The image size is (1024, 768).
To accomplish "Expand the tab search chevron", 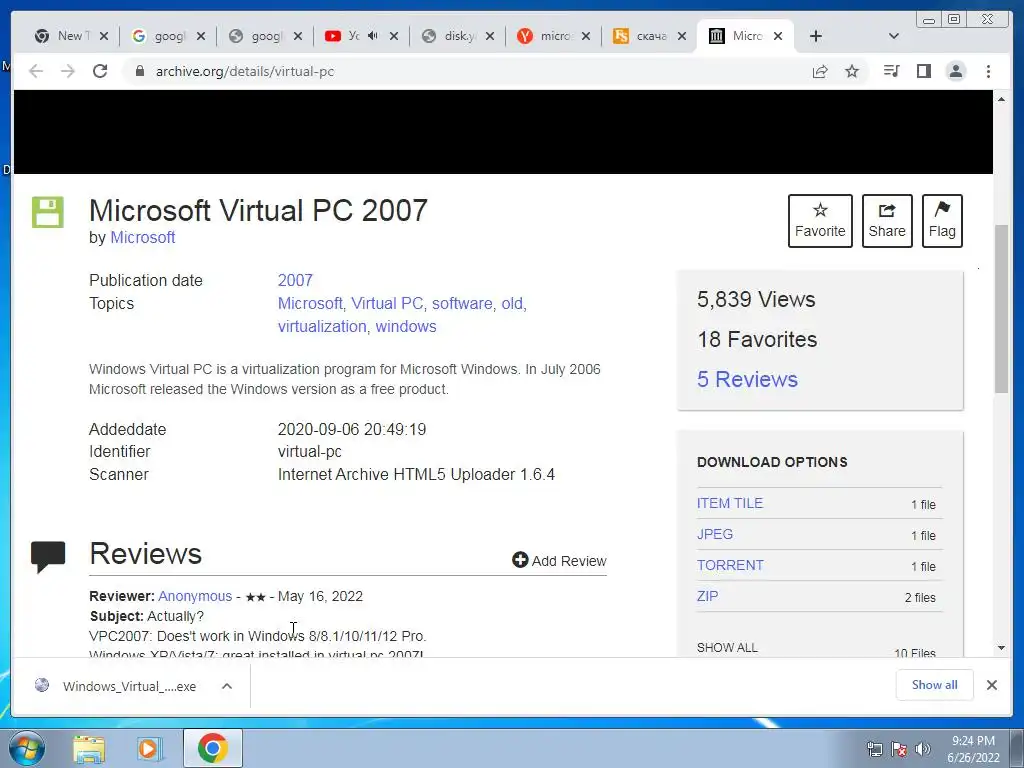I will 894,36.
